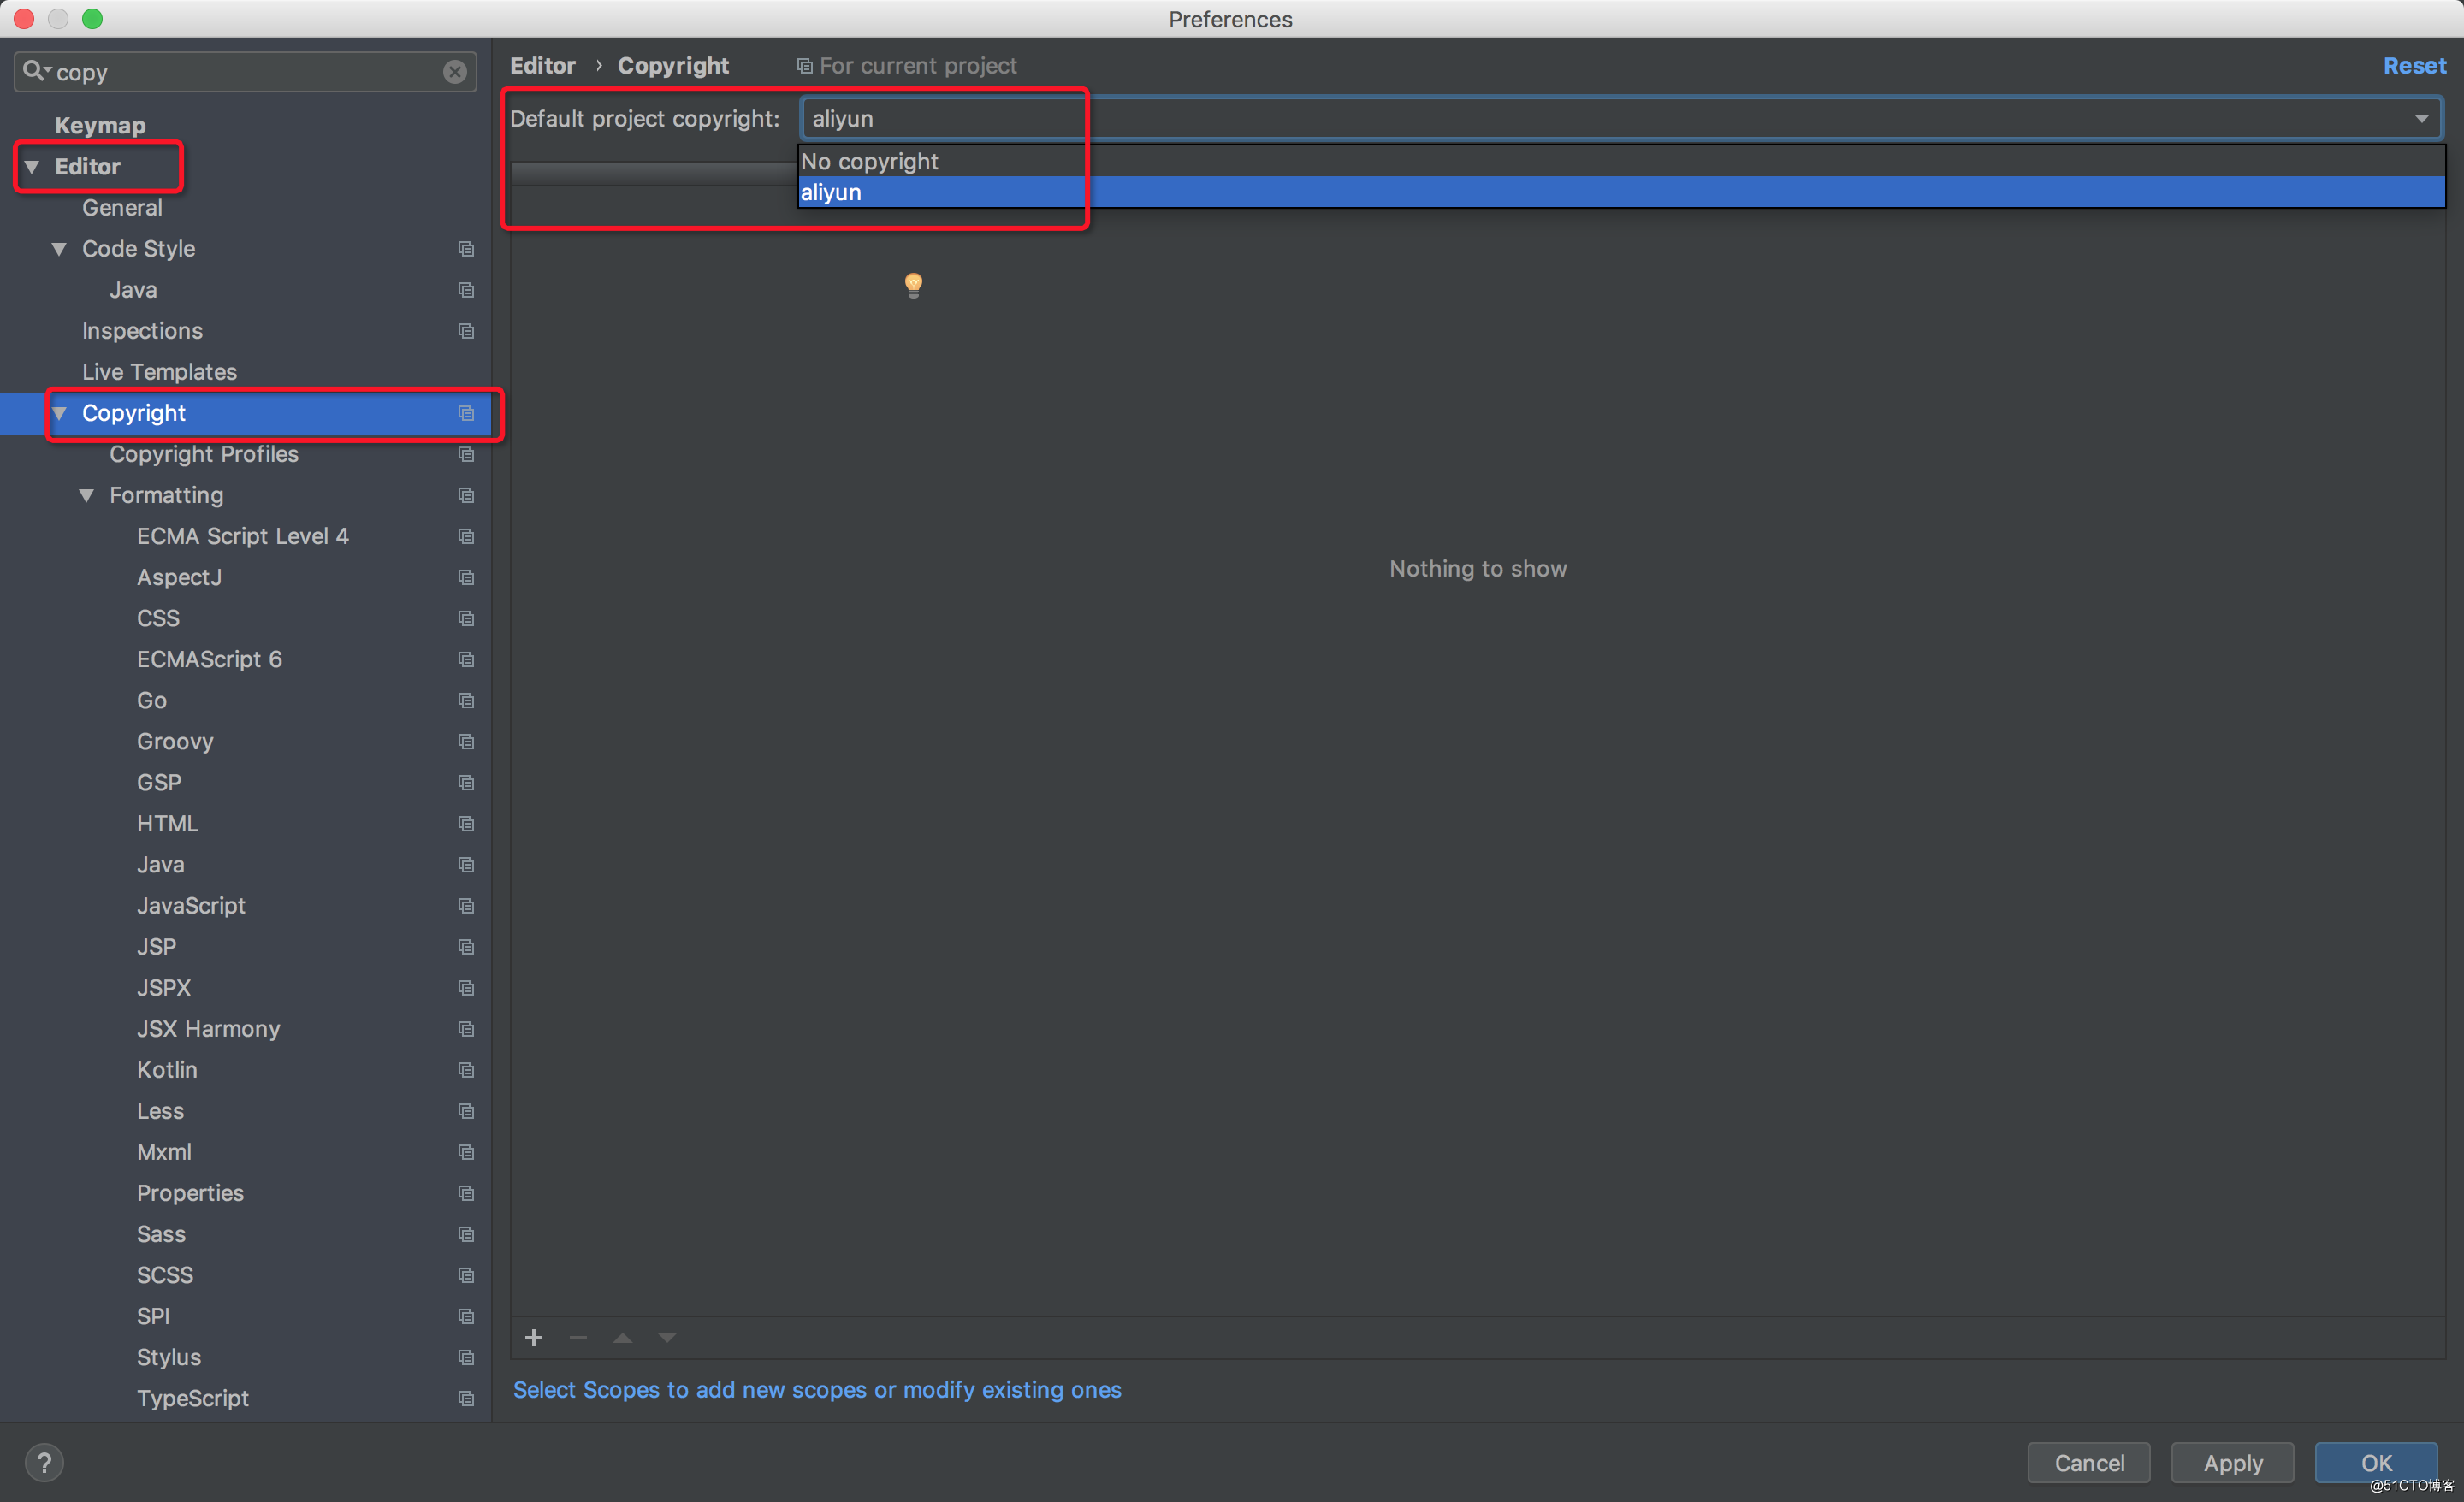Viewport: 2464px width, 1502px height.
Task: Select Editor breadcrumb navigation item
Action: [x=546, y=63]
